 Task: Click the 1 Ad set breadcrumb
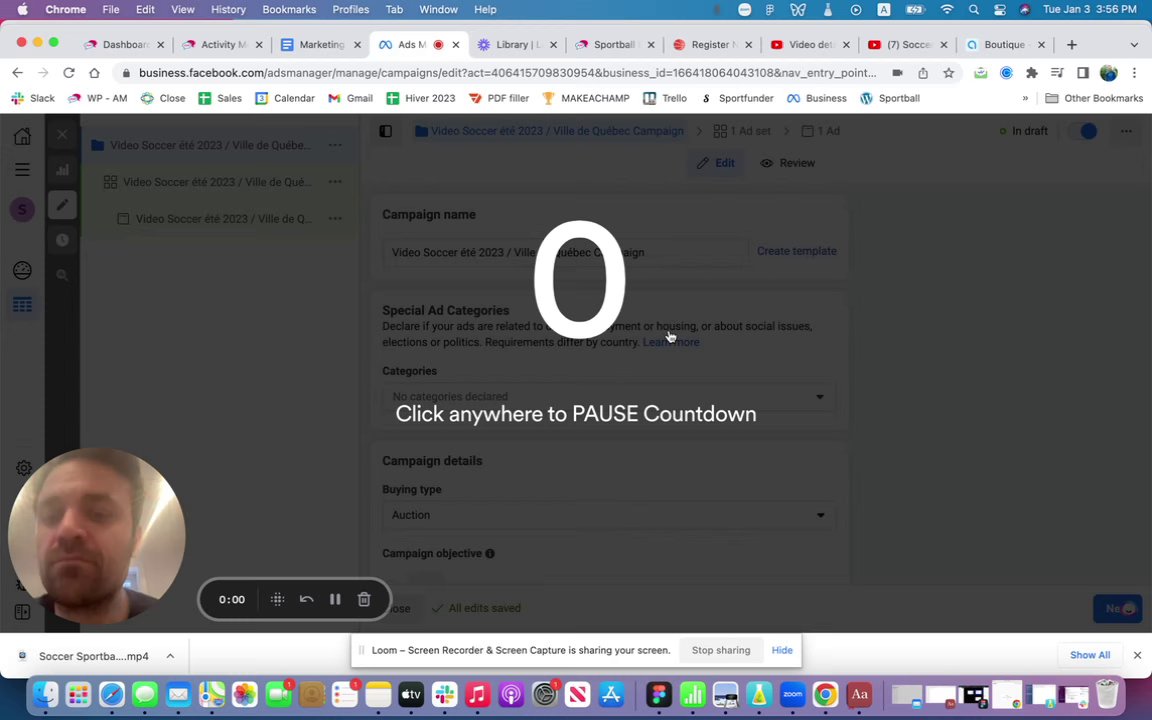coord(742,131)
